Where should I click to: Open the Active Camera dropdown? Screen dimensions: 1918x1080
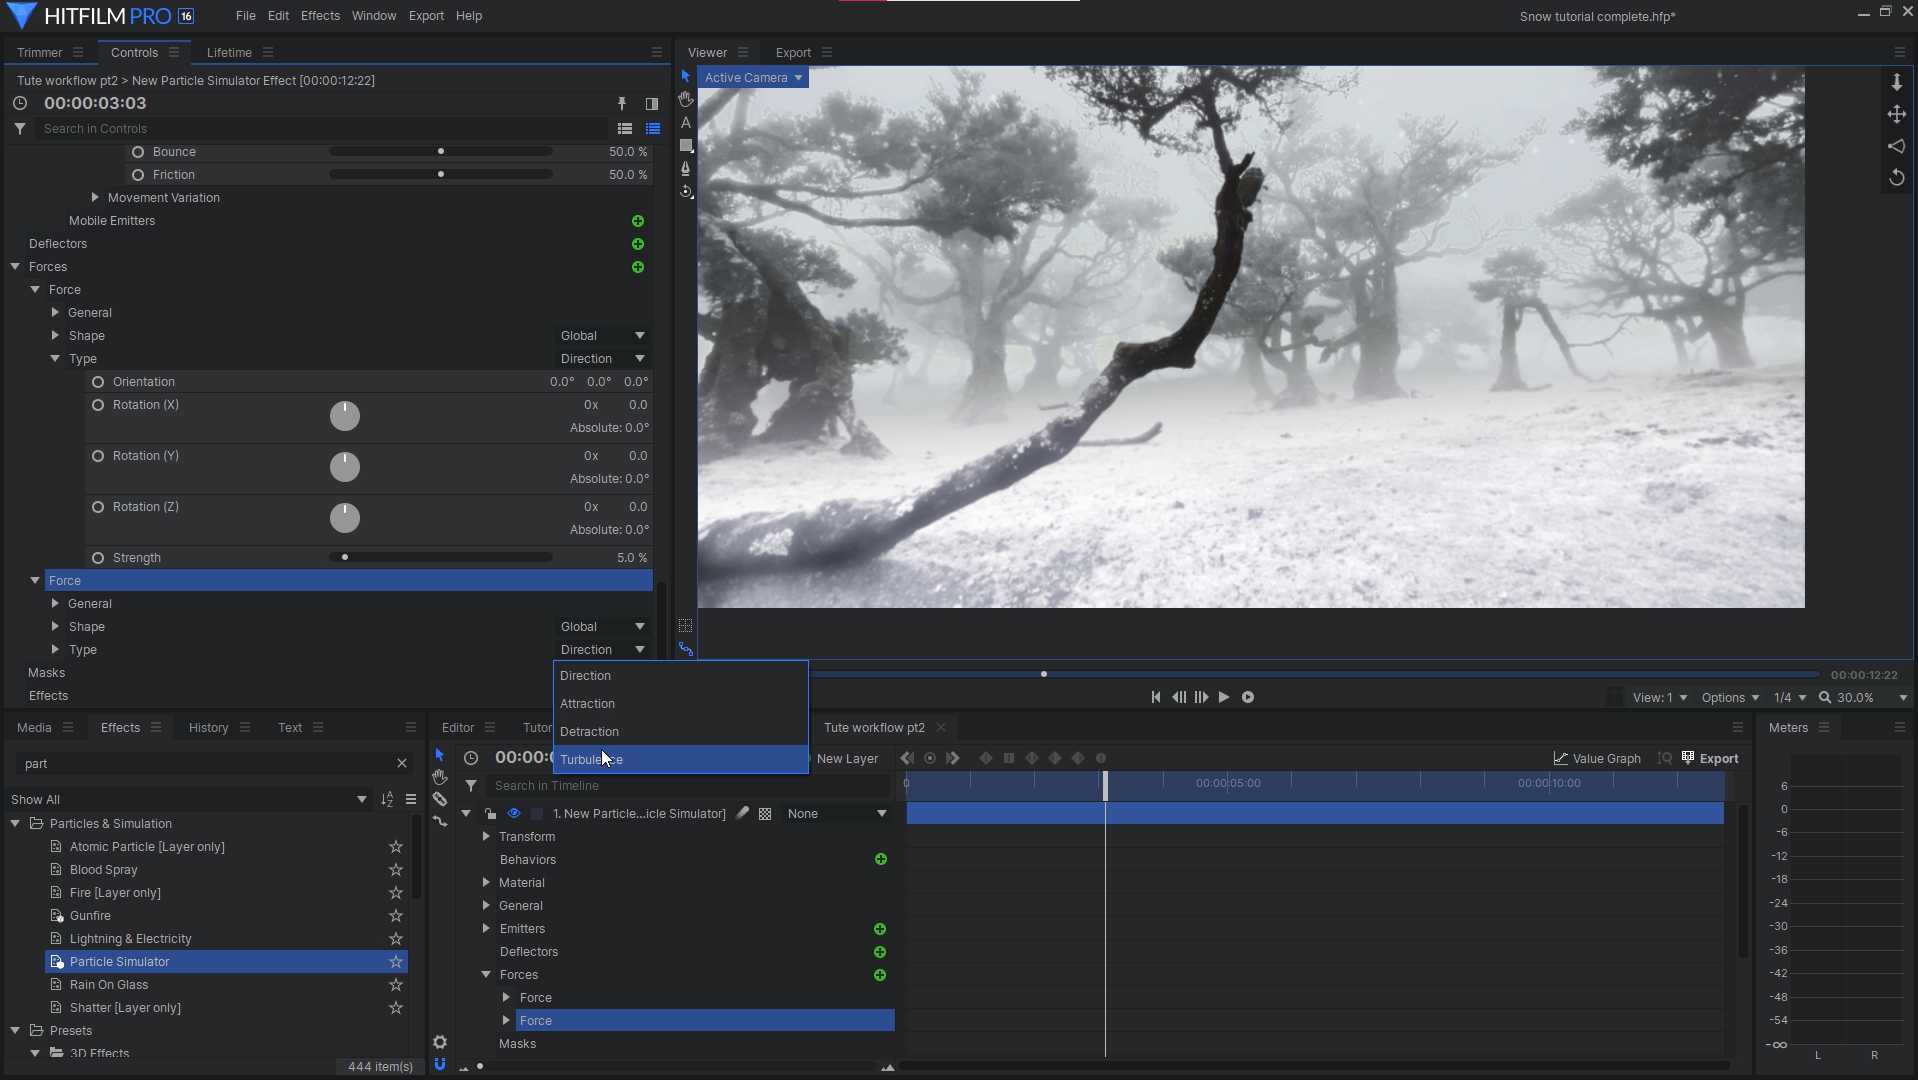click(x=753, y=77)
